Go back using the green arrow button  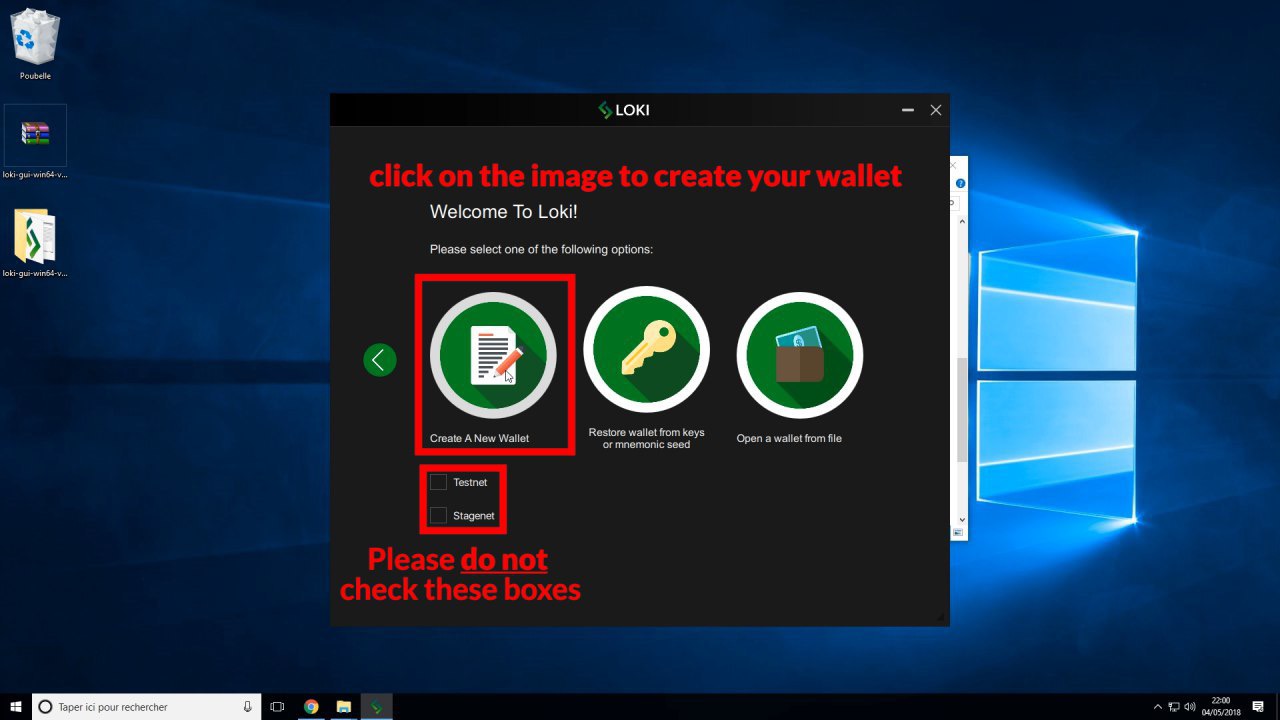point(380,360)
